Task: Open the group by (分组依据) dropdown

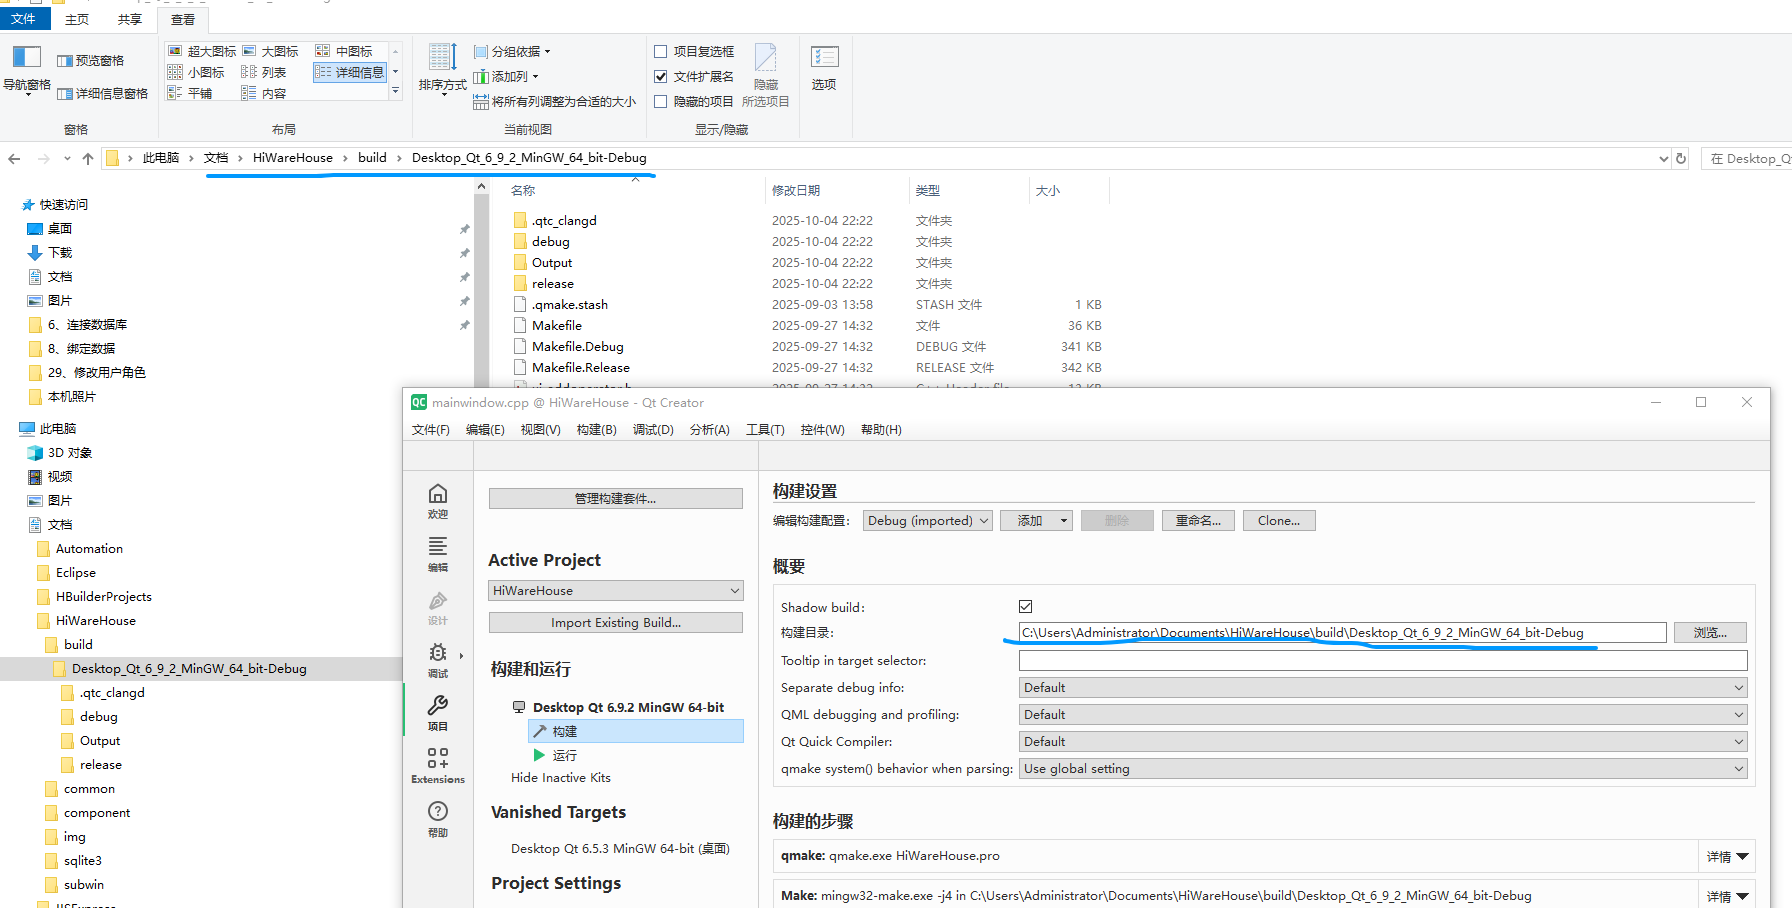Action: click(x=513, y=51)
